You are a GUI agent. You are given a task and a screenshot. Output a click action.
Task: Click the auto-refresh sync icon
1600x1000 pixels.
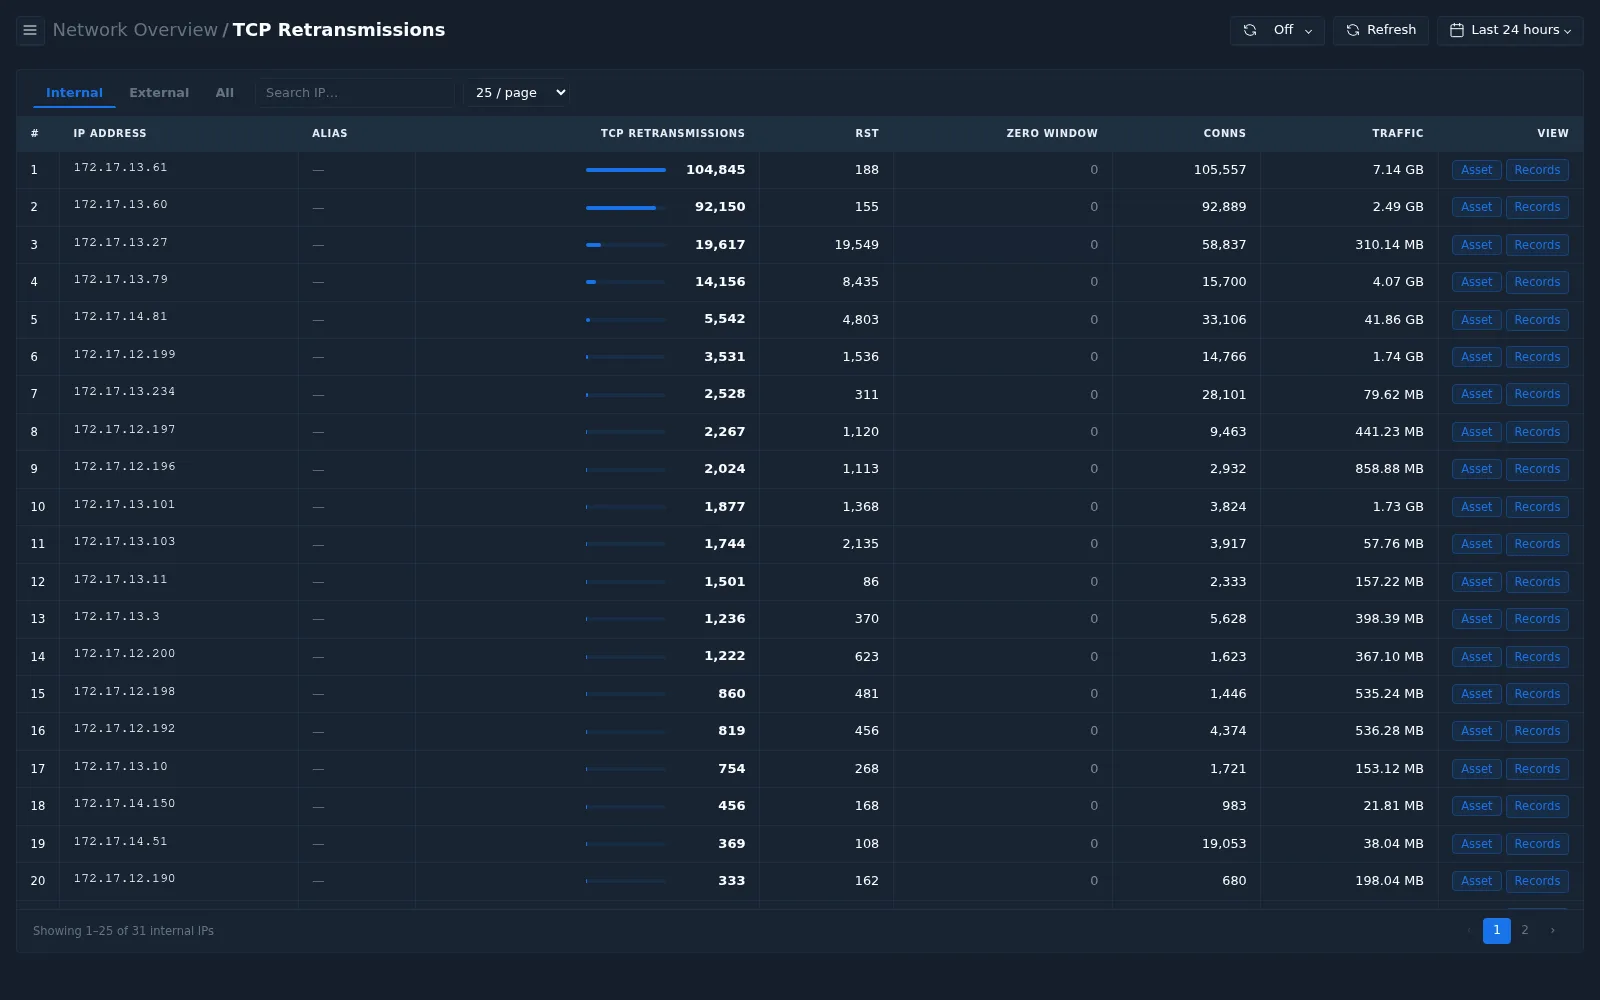point(1250,30)
